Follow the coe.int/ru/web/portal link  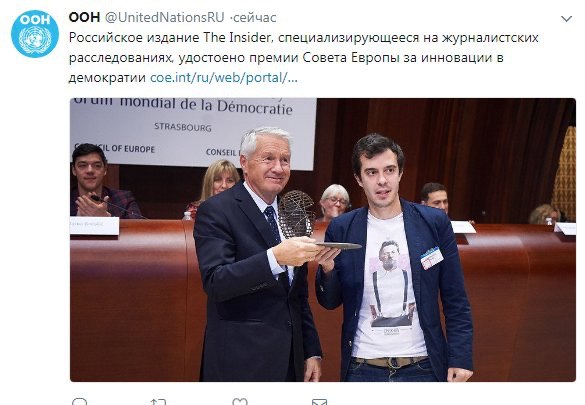224,78
